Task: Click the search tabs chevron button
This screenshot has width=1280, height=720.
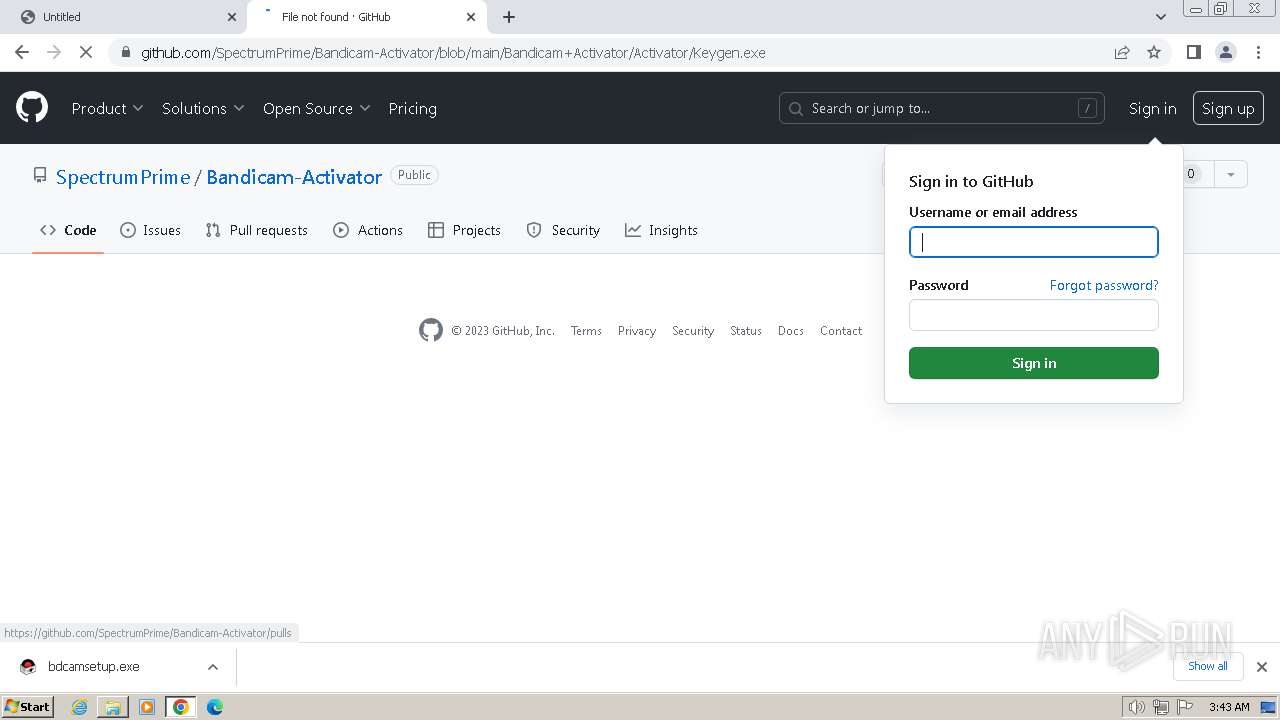Action: (x=1161, y=17)
